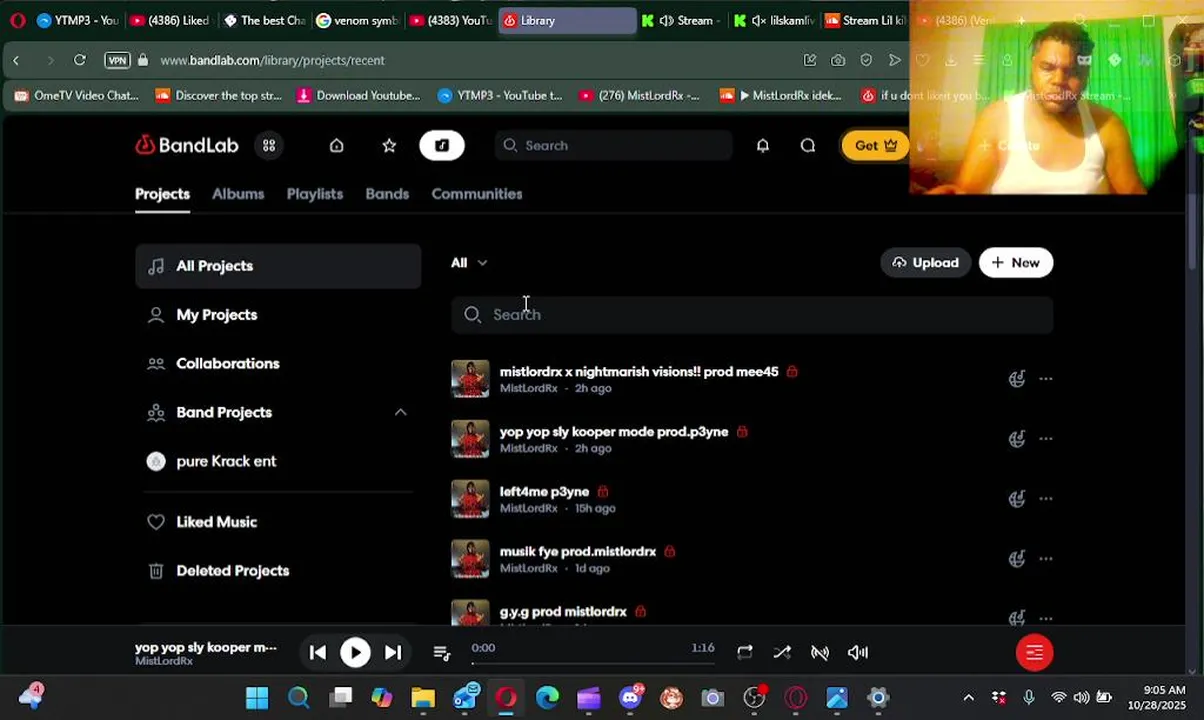The width and height of the screenshot is (1204, 720).
Task: Open Microsoft Edge from taskbar
Action: tap(547, 698)
